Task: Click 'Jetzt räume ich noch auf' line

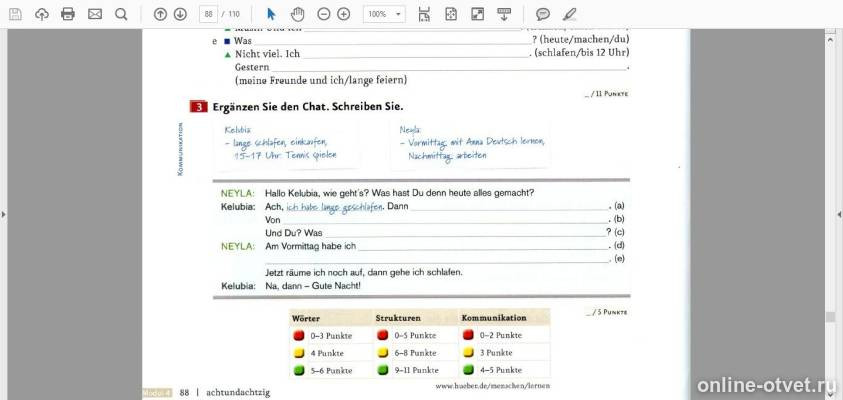Action: click(x=363, y=272)
